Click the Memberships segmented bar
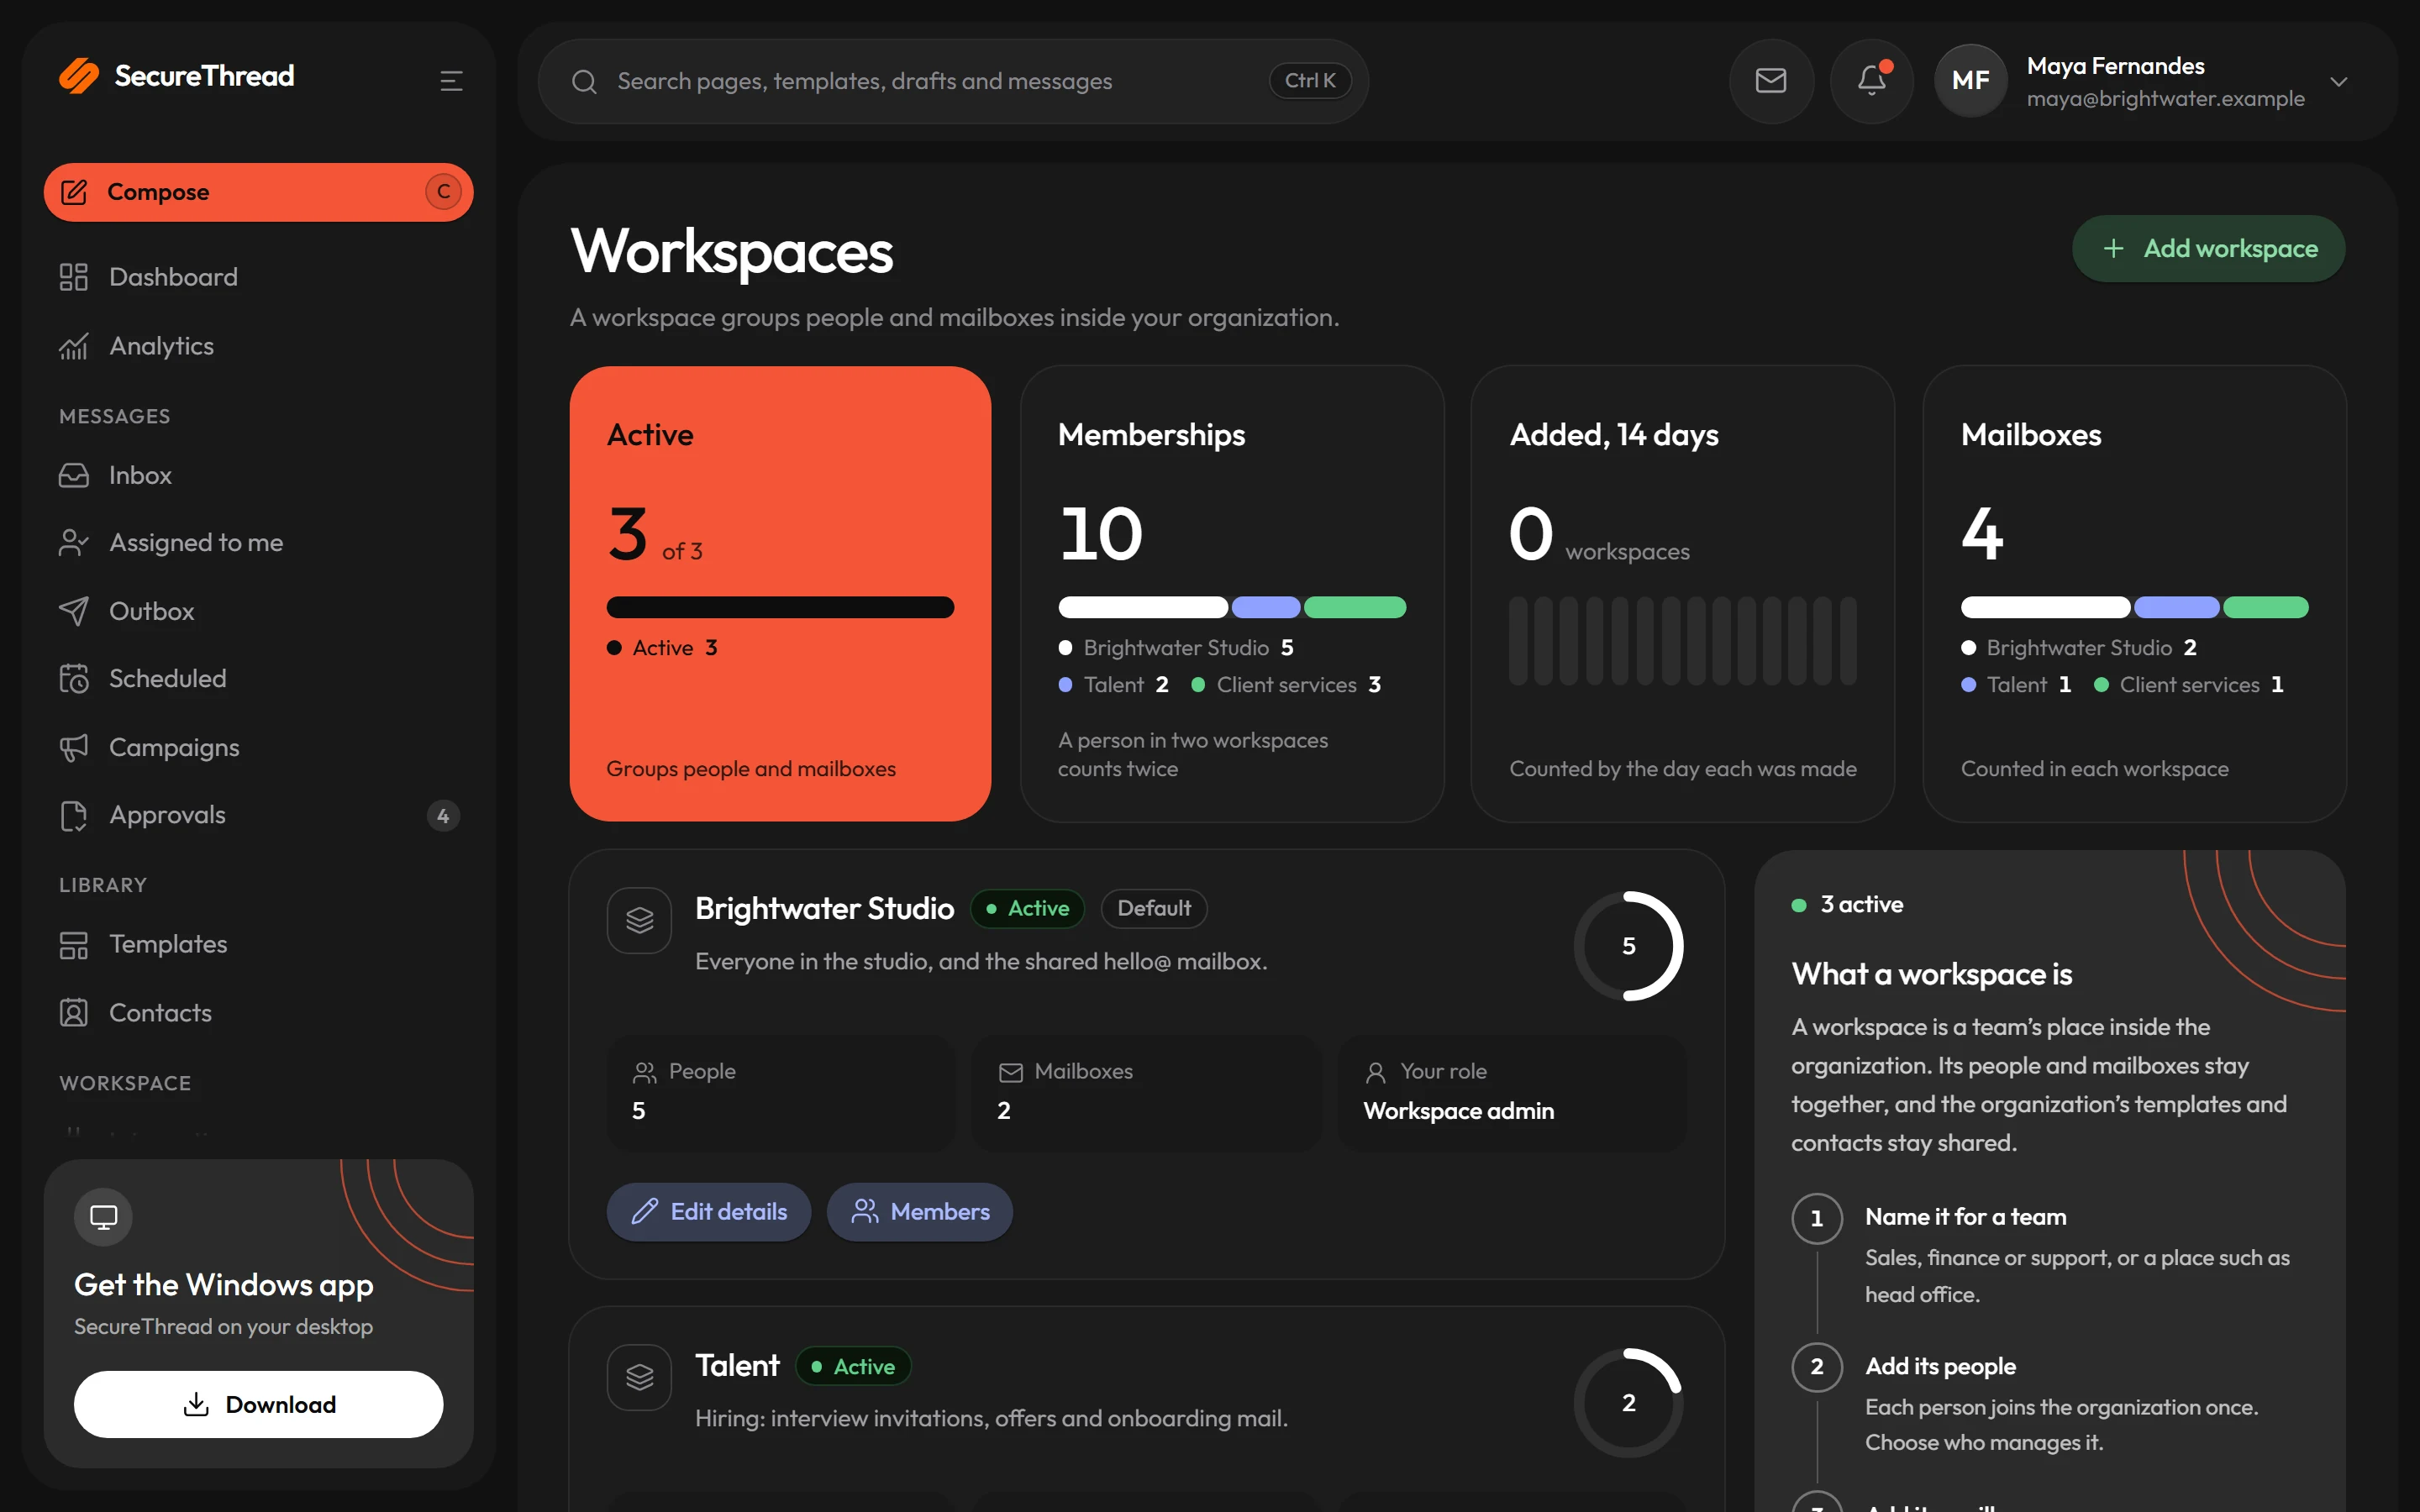The width and height of the screenshot is (2420, 1512). click(1232, 607)
